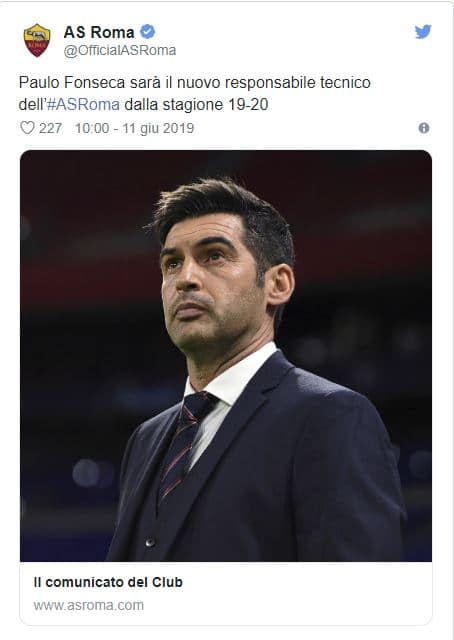Open the Twitter bird logo
The image size is (454, 640).
tap(423, 32)
